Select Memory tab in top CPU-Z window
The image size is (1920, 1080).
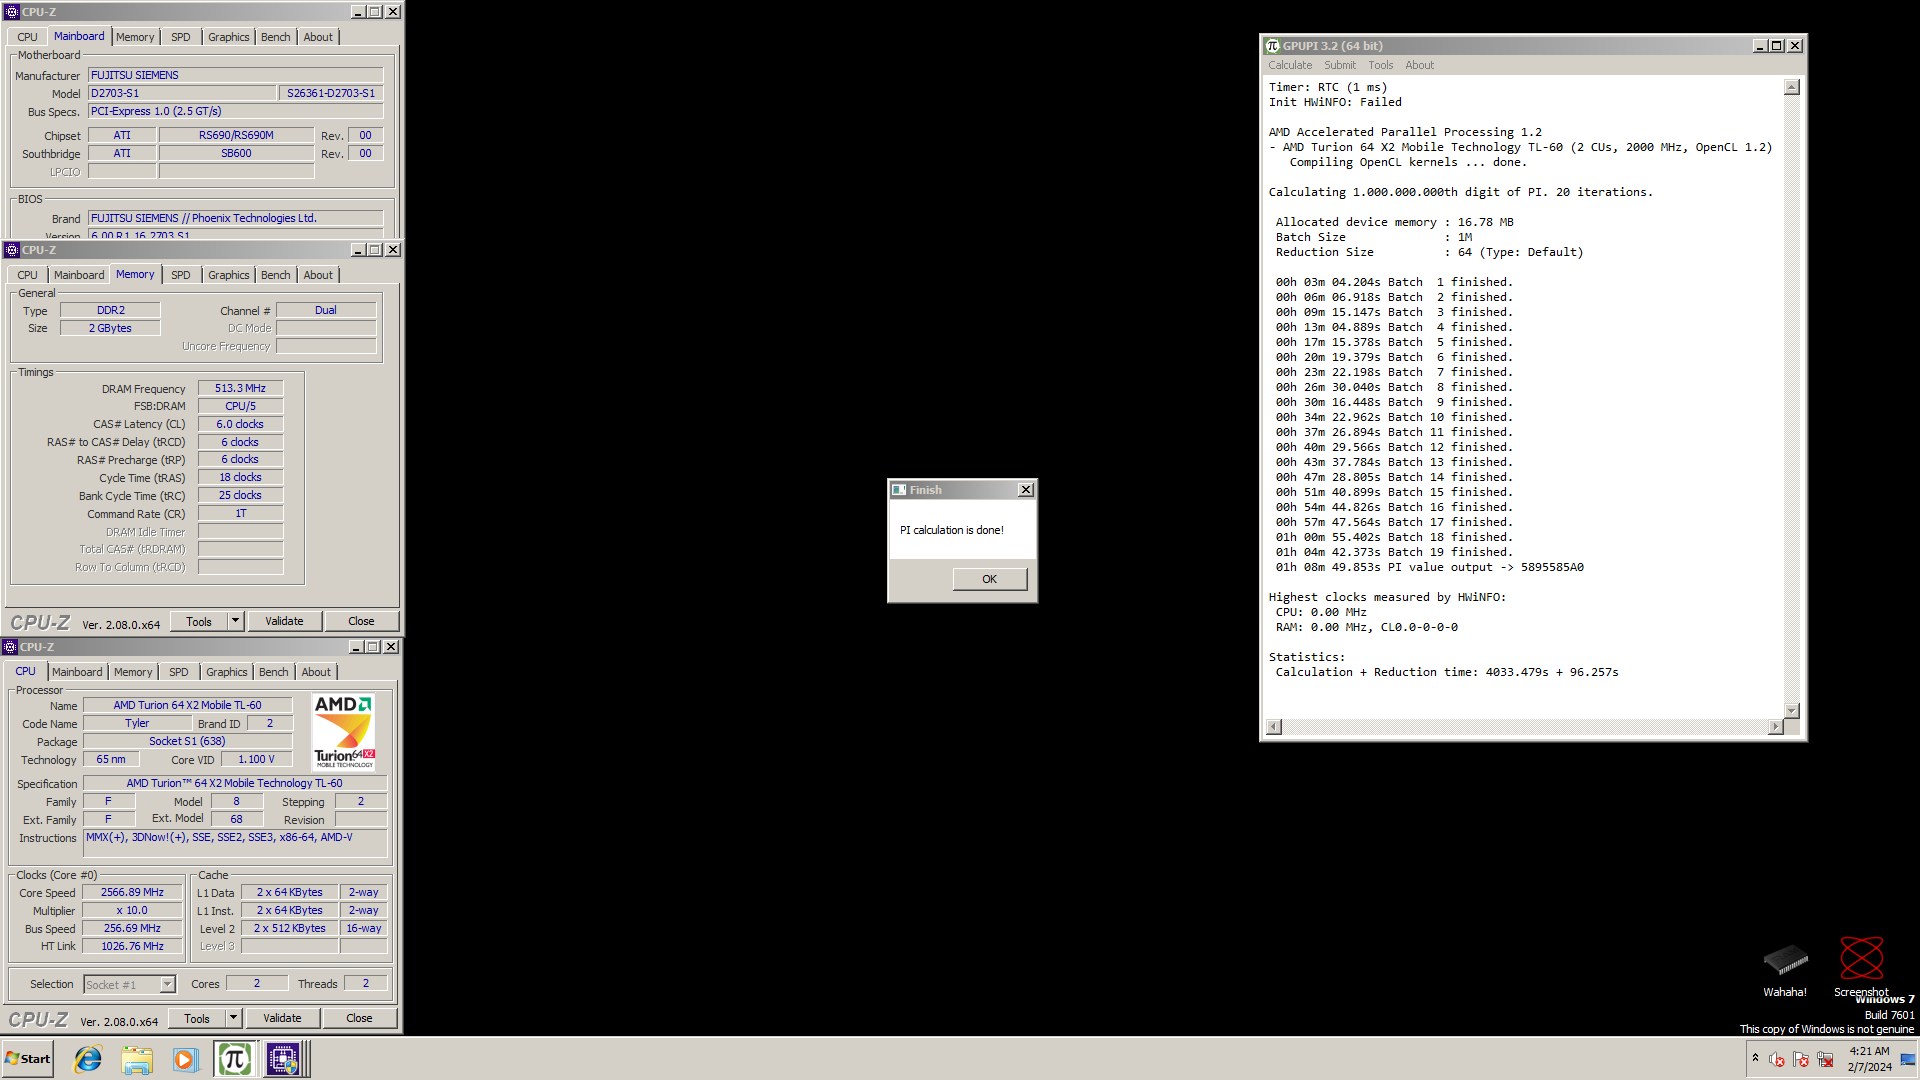pos(135,37)
